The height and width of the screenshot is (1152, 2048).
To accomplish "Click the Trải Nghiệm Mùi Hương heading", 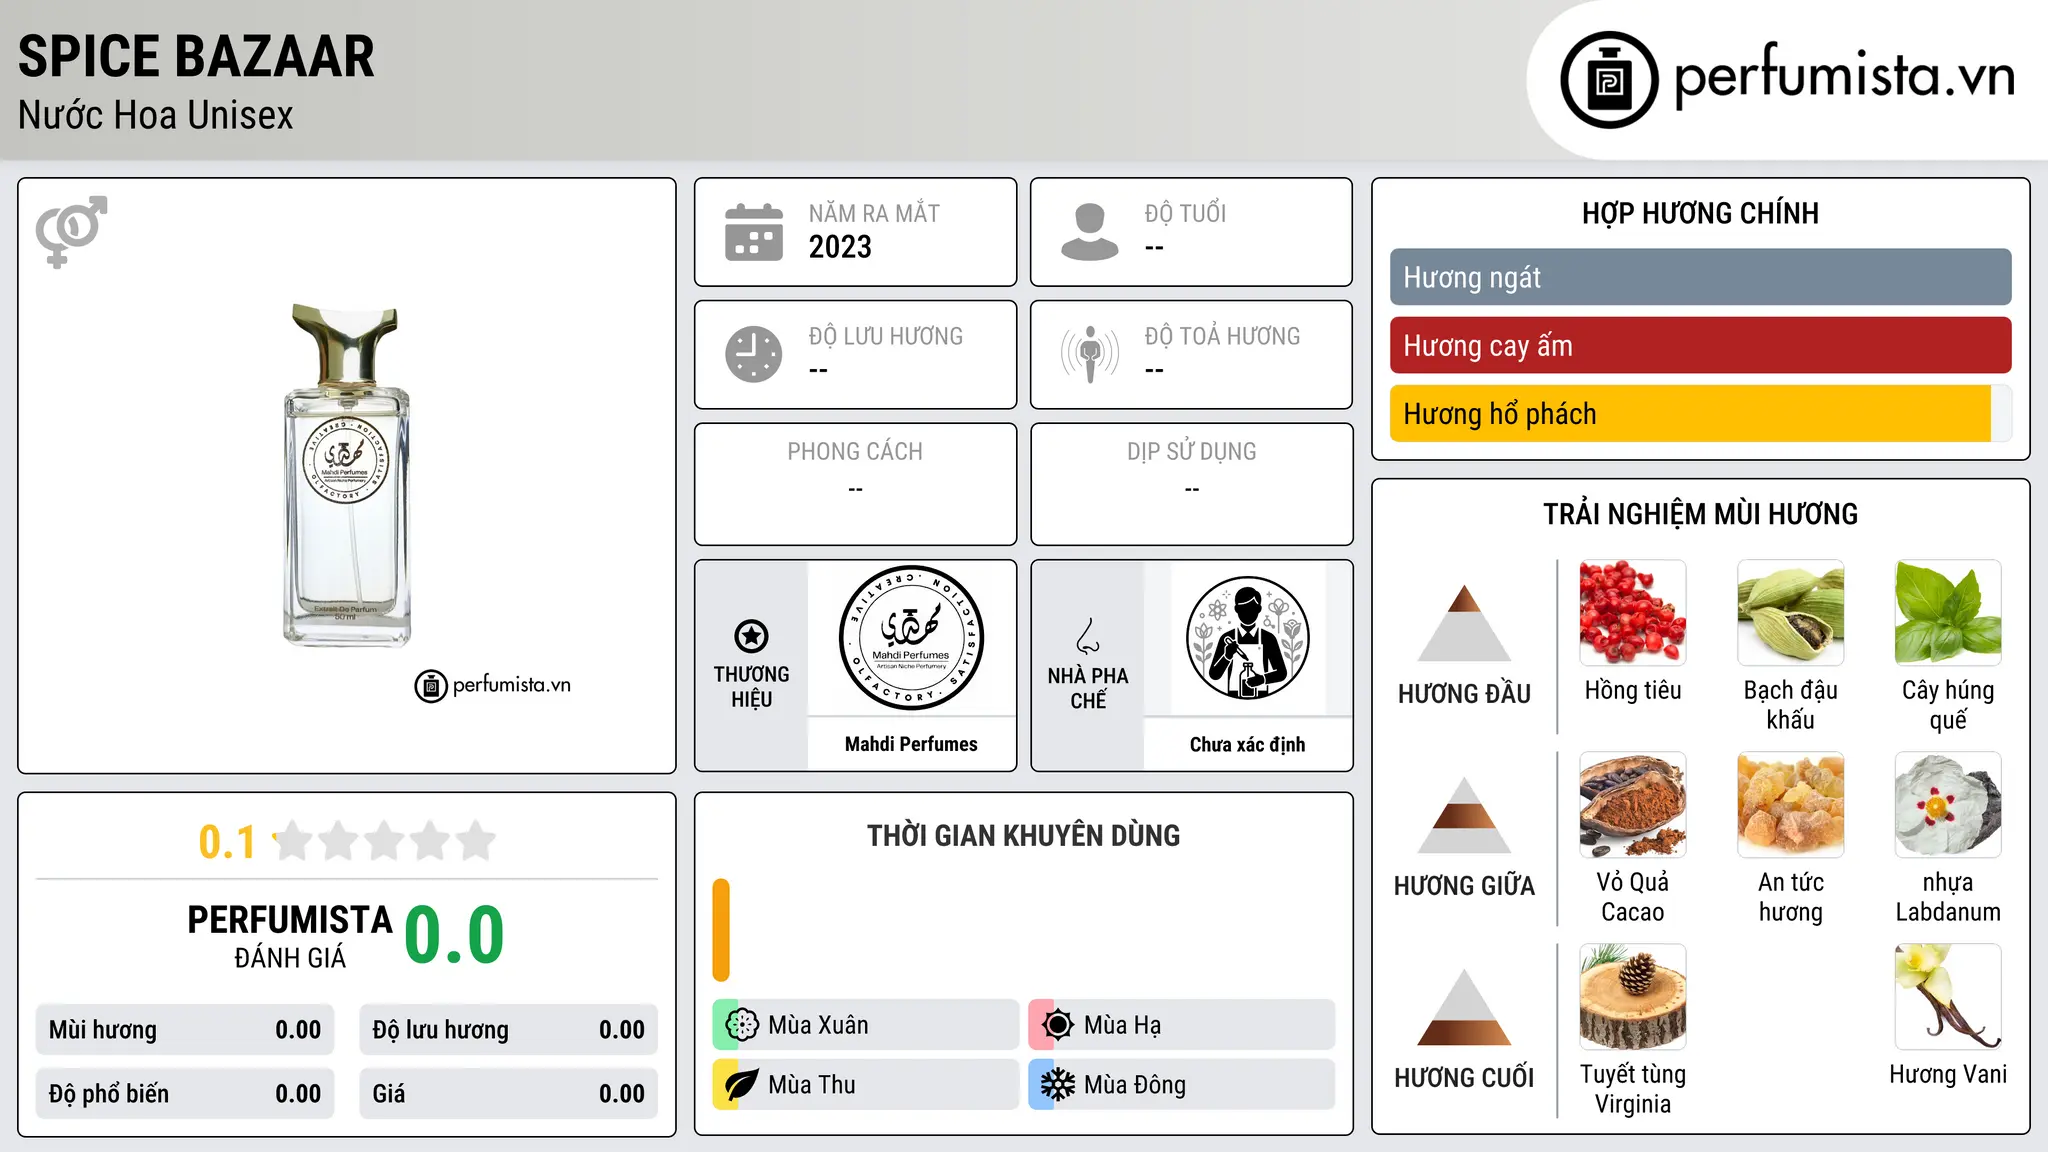I will [1700, 514].
